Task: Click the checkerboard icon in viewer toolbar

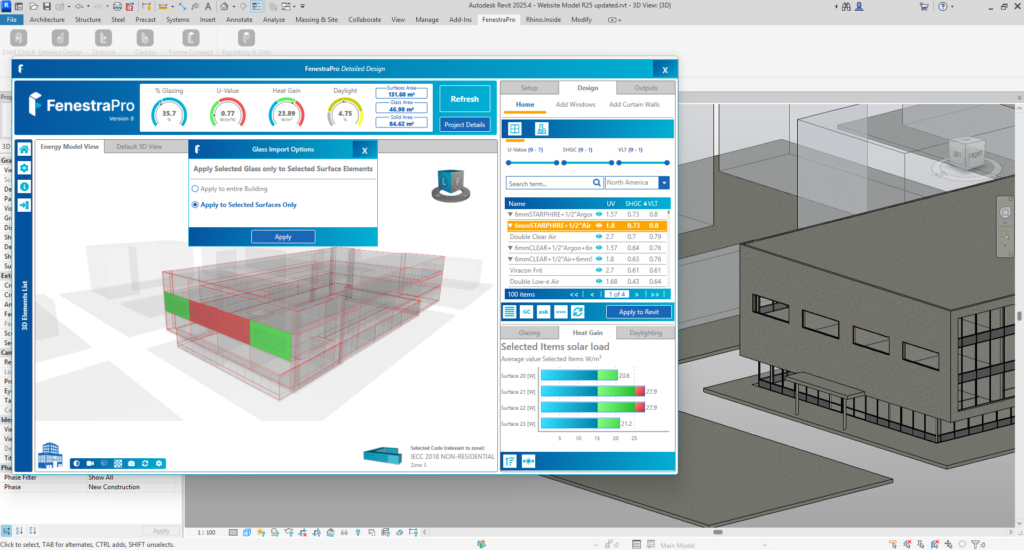Action: 118,463
